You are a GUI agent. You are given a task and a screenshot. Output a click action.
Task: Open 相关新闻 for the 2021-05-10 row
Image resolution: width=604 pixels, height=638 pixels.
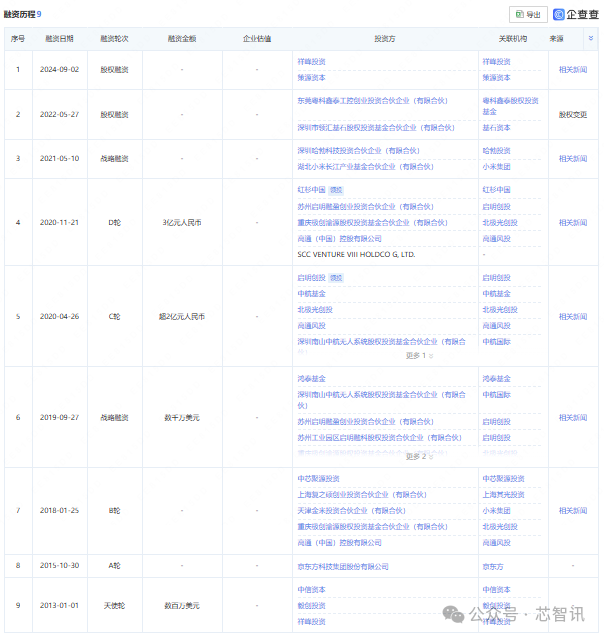[573, 158]
